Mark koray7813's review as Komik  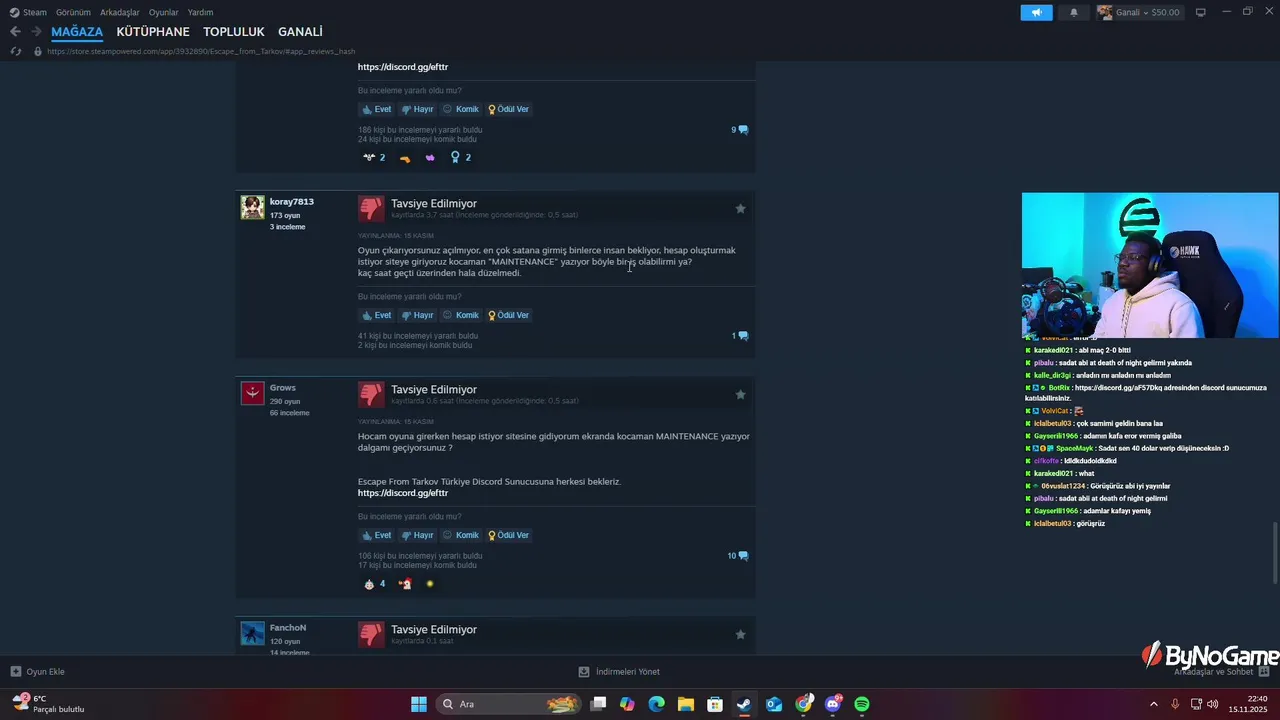coord(461,315)
